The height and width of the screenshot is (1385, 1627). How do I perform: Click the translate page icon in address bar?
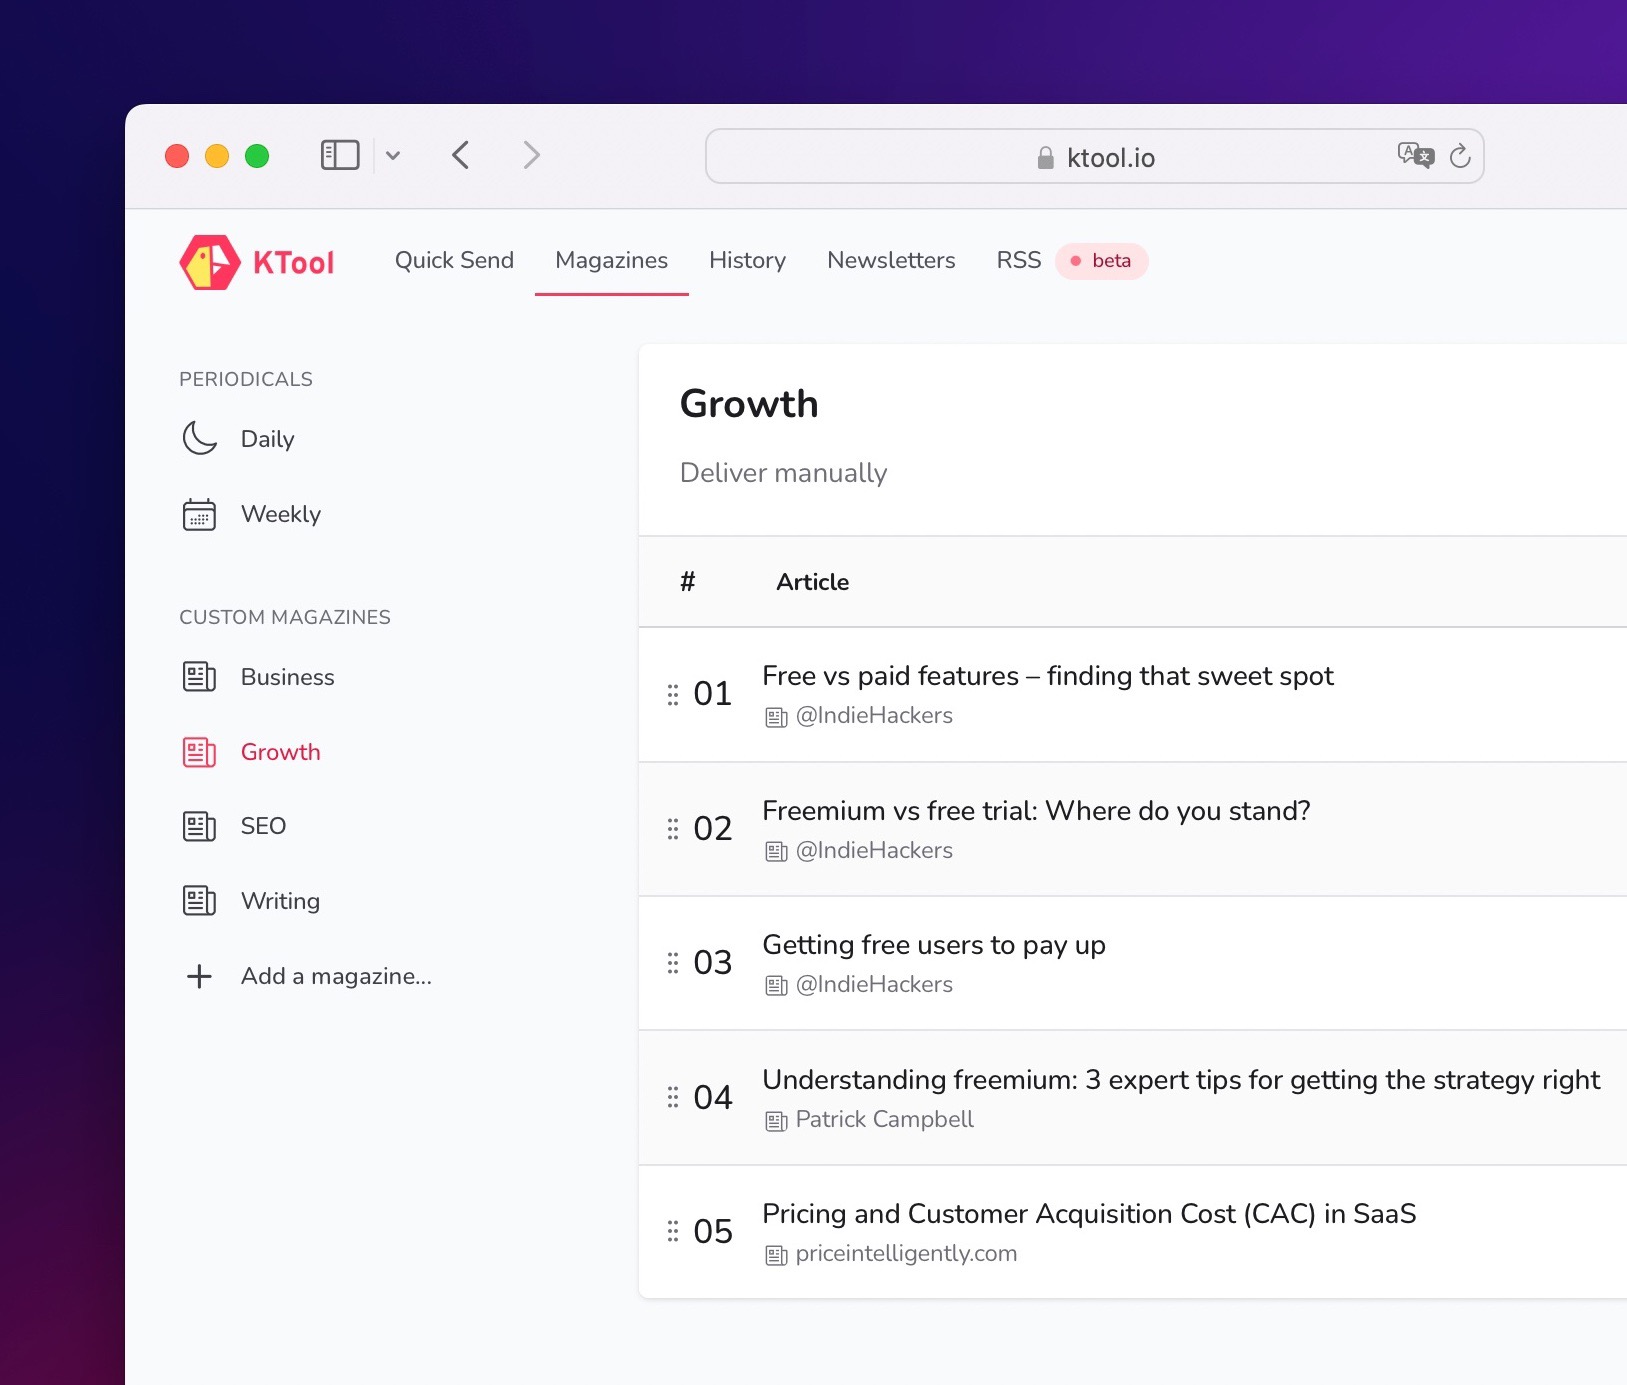[x=1415, y=155]
